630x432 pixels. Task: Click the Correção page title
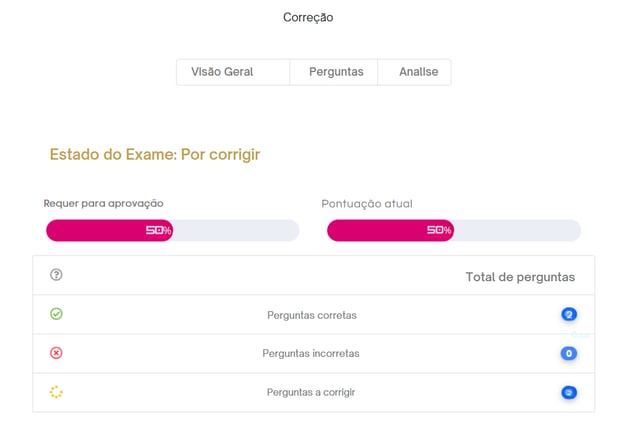308,17
